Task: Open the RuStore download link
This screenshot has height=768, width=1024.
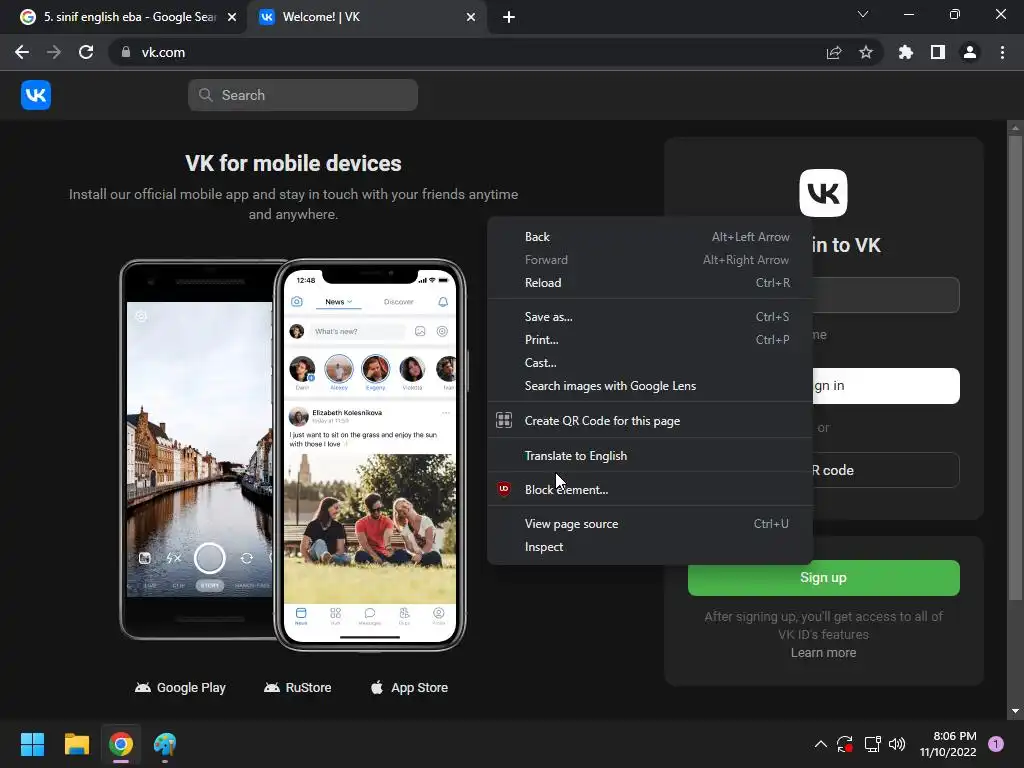Action: tap(297, 688)
